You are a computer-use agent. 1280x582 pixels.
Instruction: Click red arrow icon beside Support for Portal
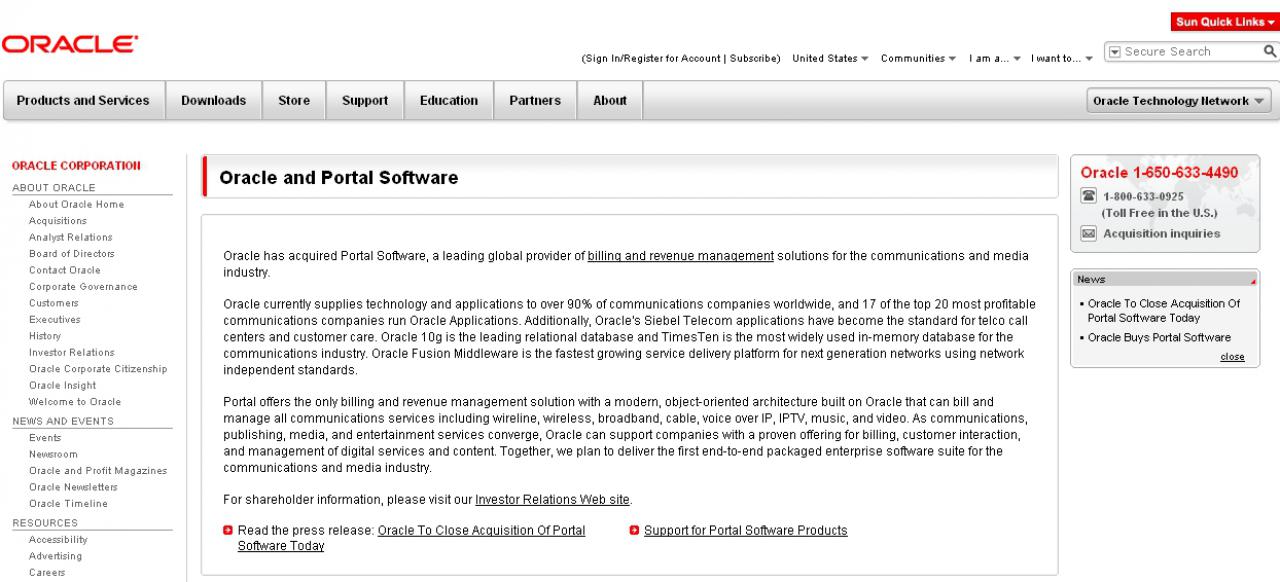click(x=635, y=531)
